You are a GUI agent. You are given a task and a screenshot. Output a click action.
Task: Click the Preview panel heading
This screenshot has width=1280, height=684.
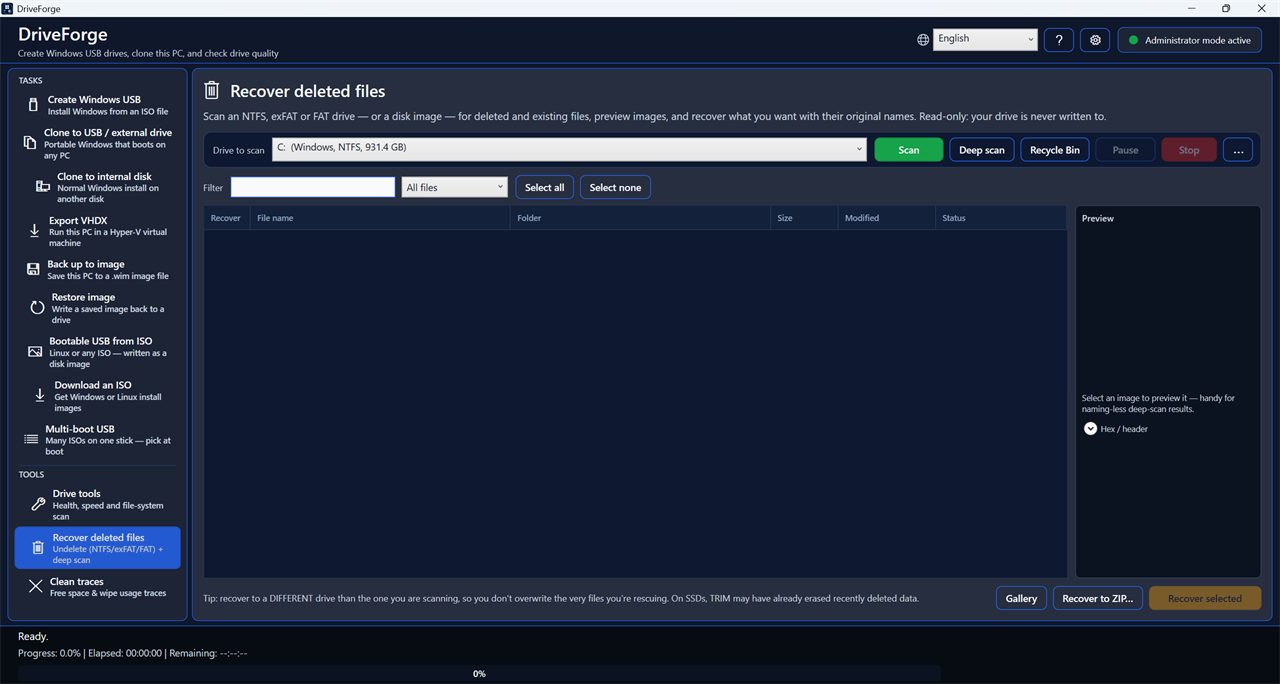[1098, 218]
